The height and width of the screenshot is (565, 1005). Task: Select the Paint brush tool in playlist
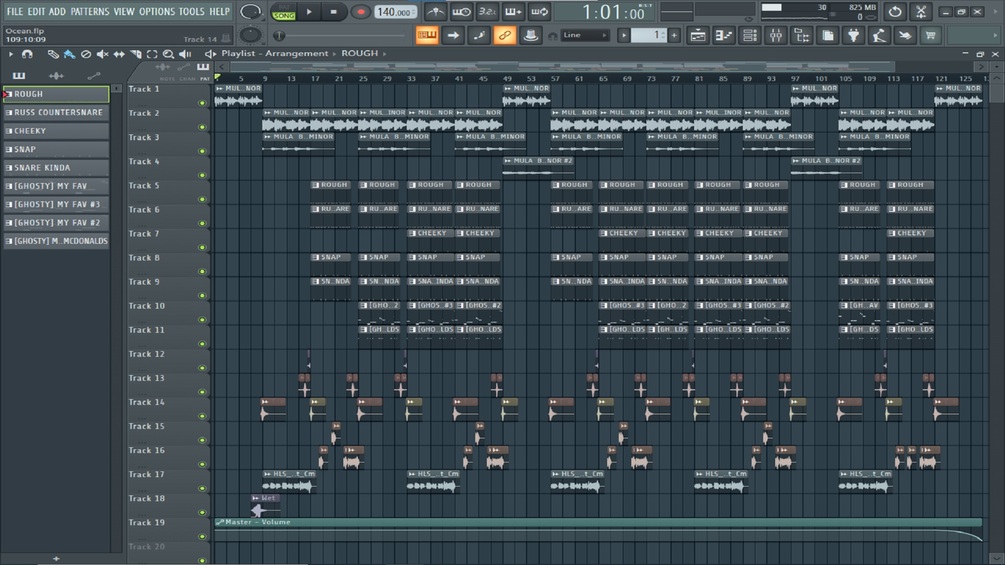click(69, 54)
